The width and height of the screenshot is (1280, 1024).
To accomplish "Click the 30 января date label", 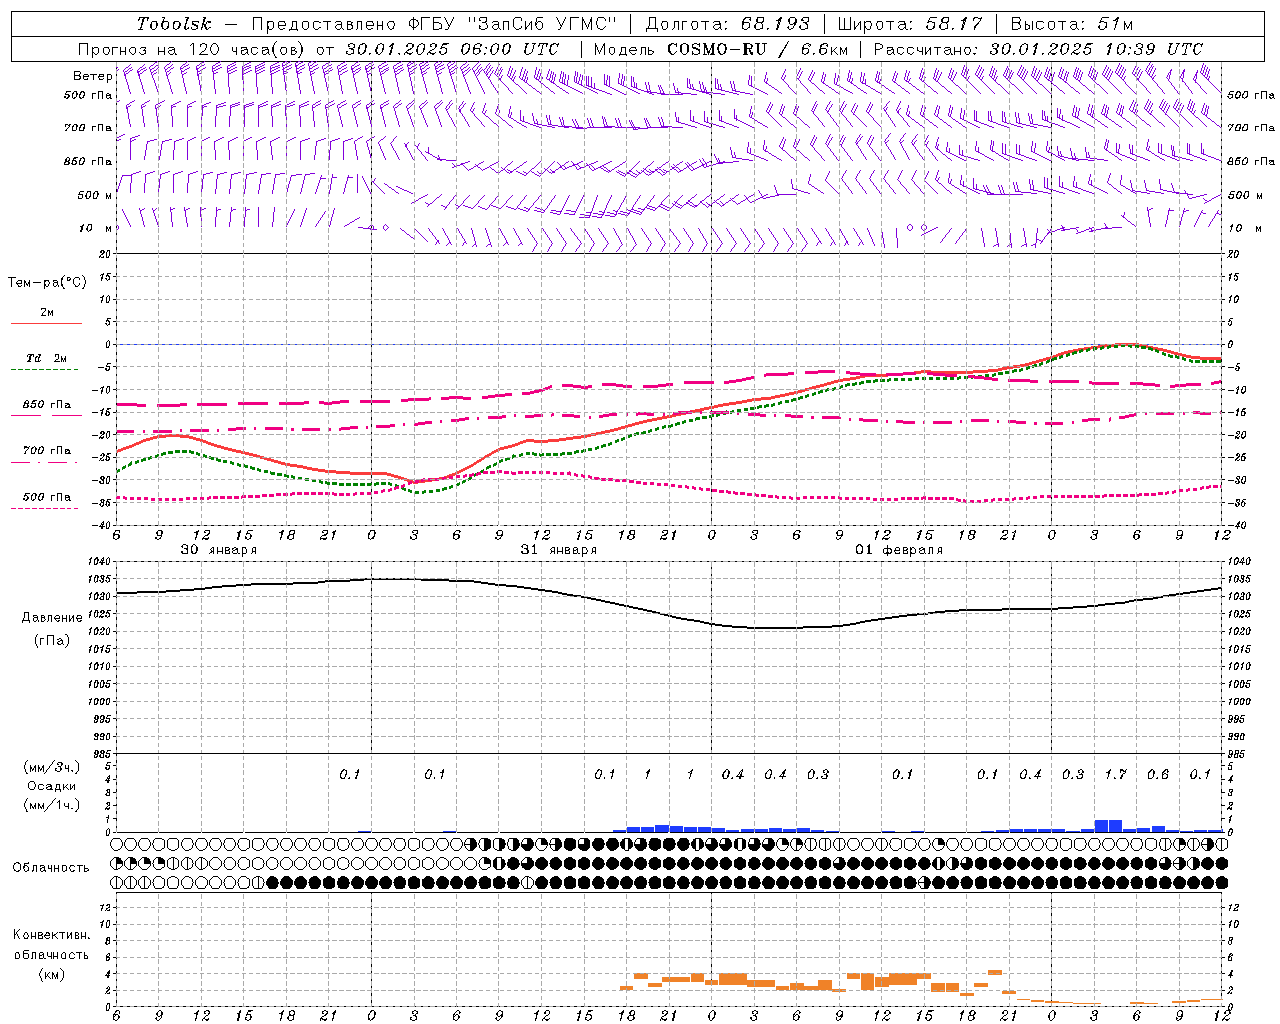I will [218, 550].
